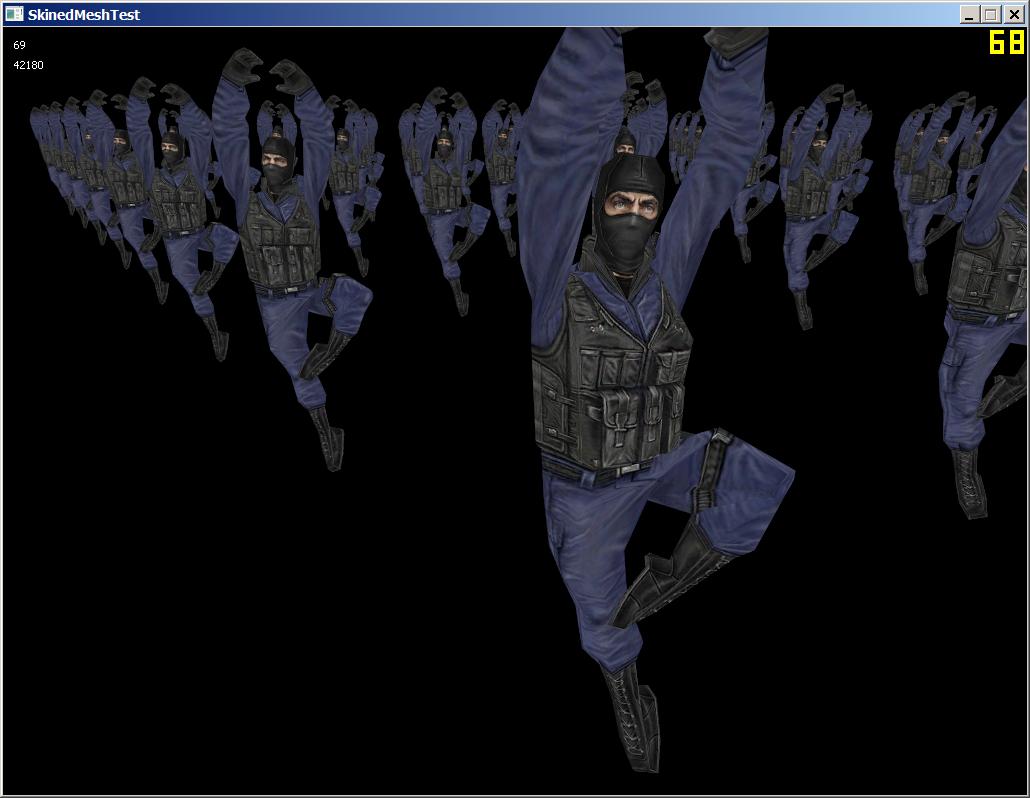Click the yellow 68 FPS counter

tap(1006, 42)
